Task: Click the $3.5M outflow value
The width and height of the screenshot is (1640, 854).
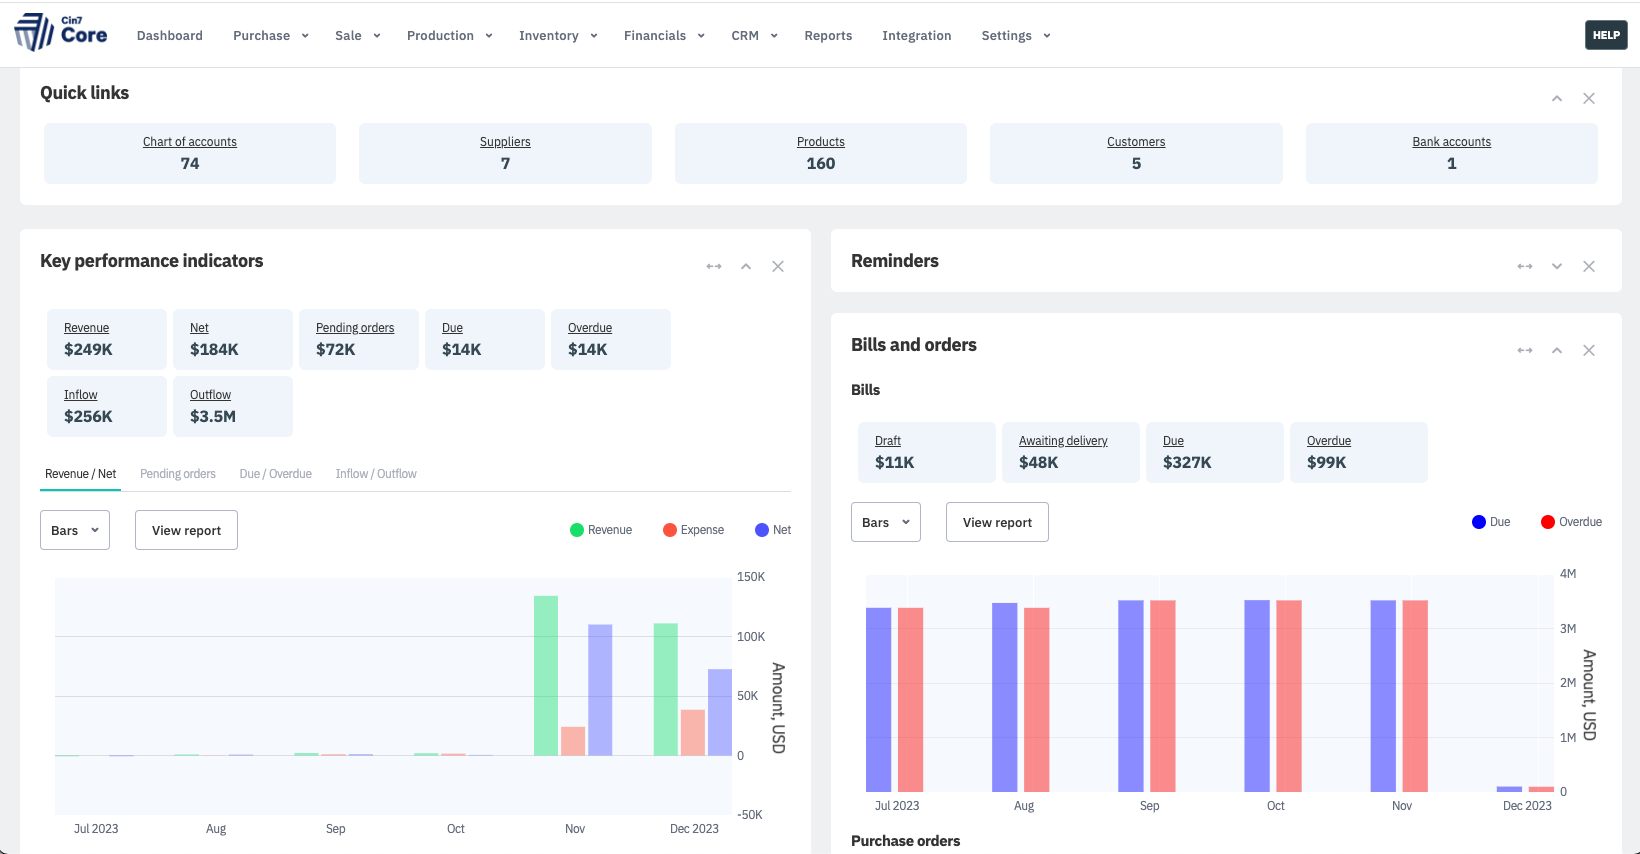Action: point(213,417)
